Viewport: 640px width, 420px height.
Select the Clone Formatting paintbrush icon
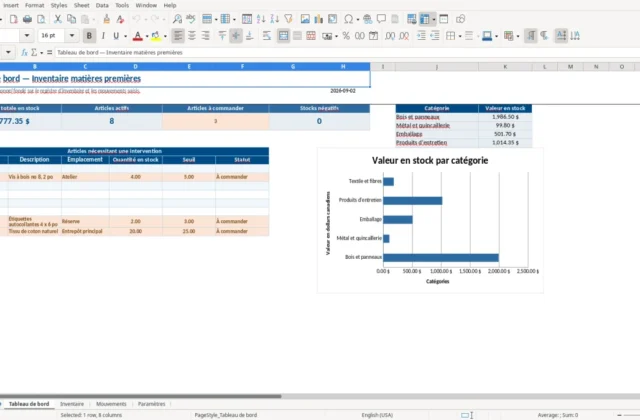click(x=107, y=19)
